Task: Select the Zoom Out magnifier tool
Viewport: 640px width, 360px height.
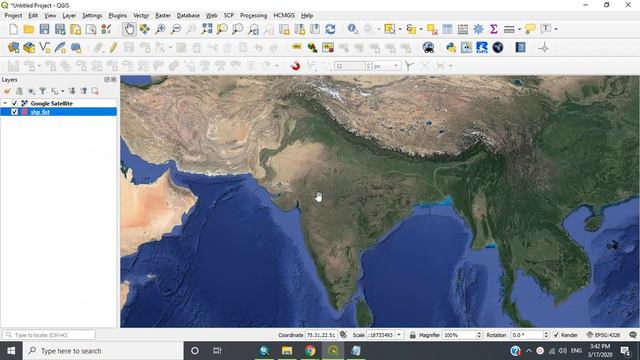Action: coord(176,29)
